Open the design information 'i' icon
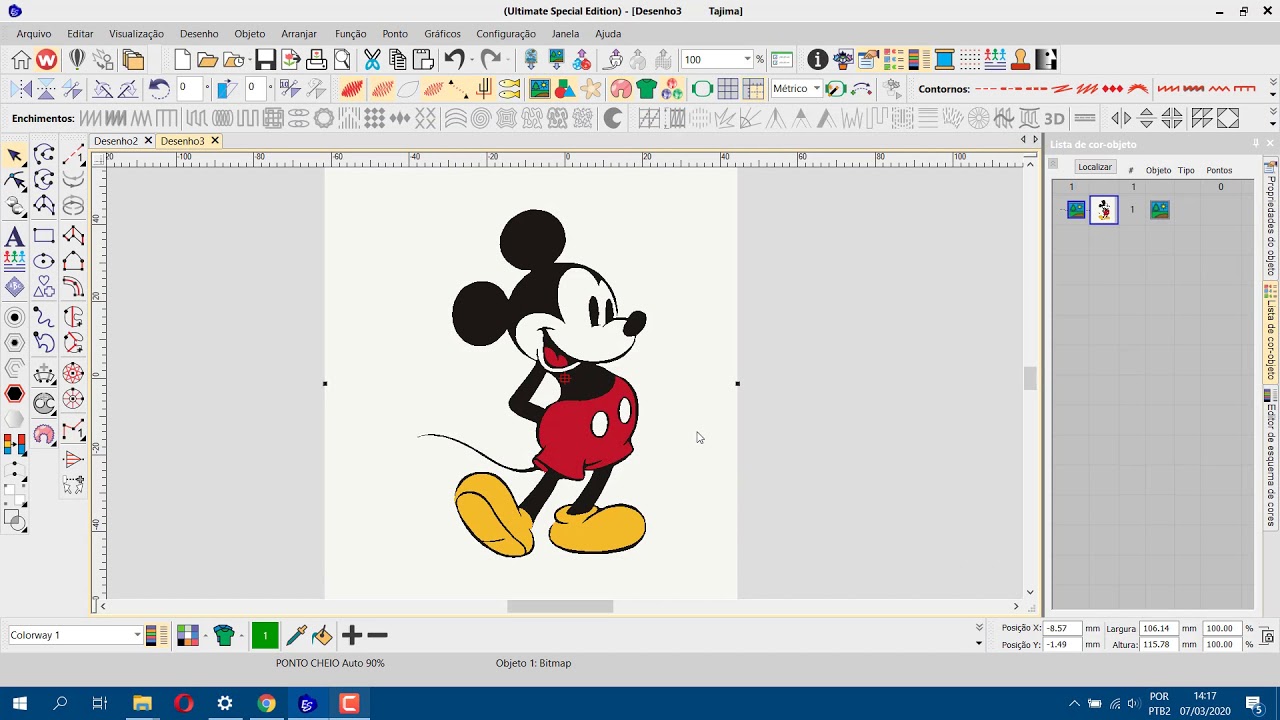The width and height of the screenshot is (1280, 720). [817, 60]
